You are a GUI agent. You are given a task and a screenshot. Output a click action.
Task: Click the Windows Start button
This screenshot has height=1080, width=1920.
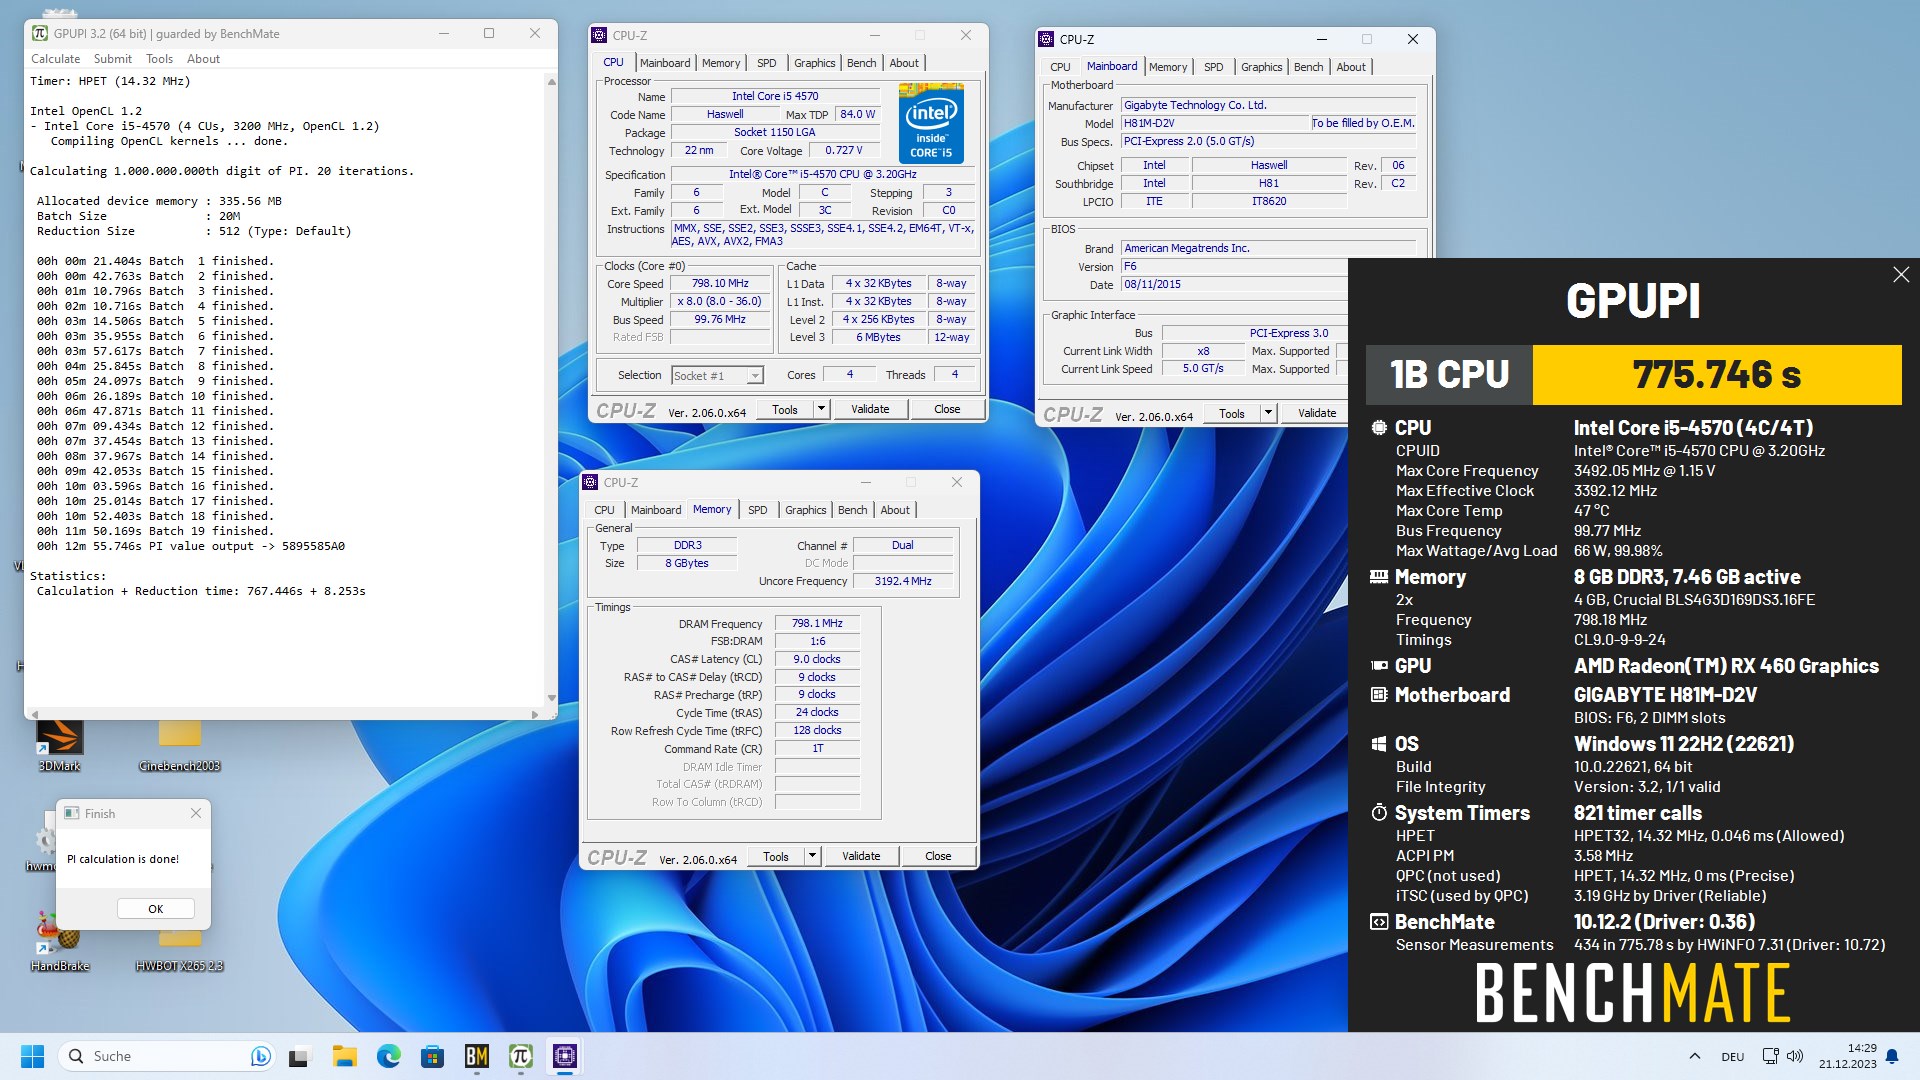[32, 1056]
